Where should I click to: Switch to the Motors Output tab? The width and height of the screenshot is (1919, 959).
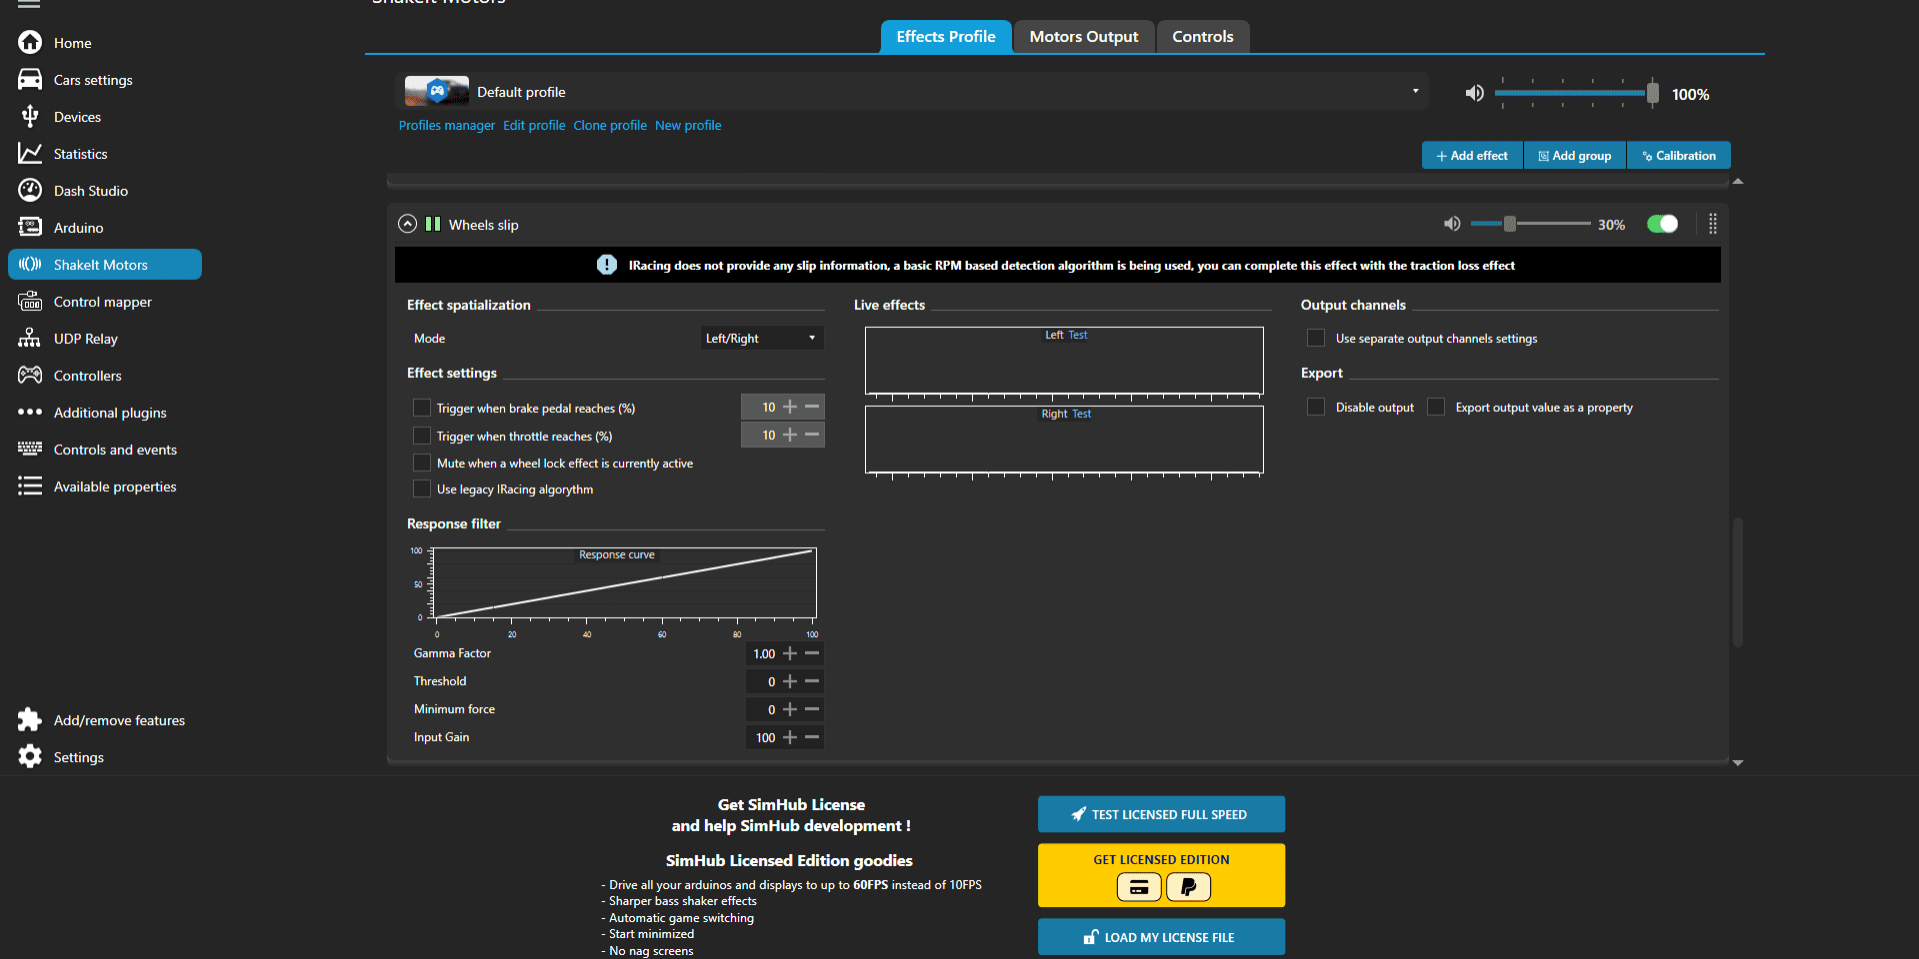[1083, 36]
